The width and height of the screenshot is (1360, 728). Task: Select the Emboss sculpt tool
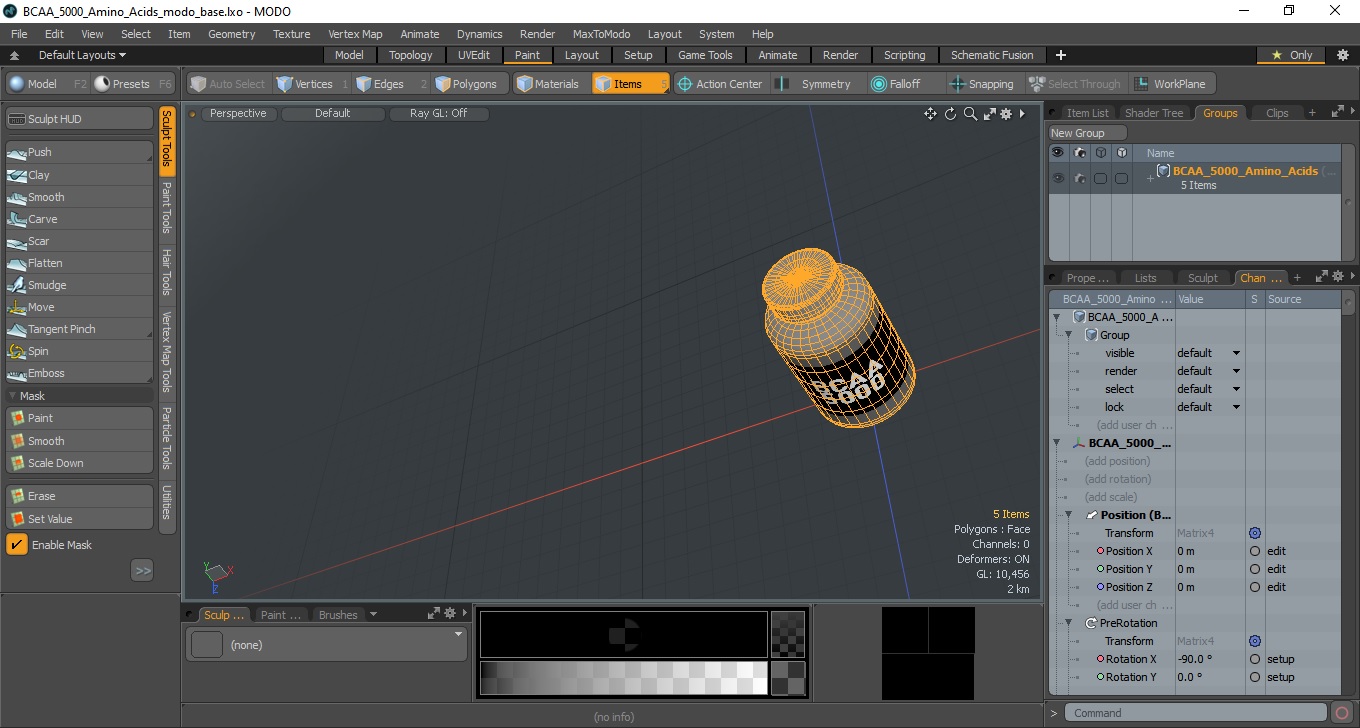coord(80,373)
